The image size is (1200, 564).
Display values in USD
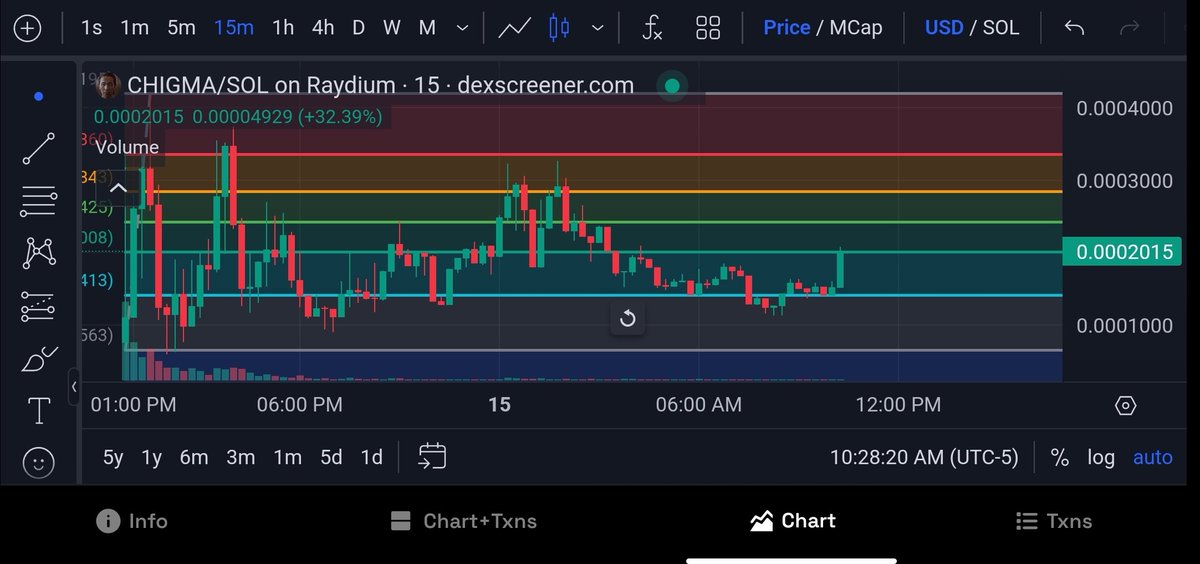944,28
